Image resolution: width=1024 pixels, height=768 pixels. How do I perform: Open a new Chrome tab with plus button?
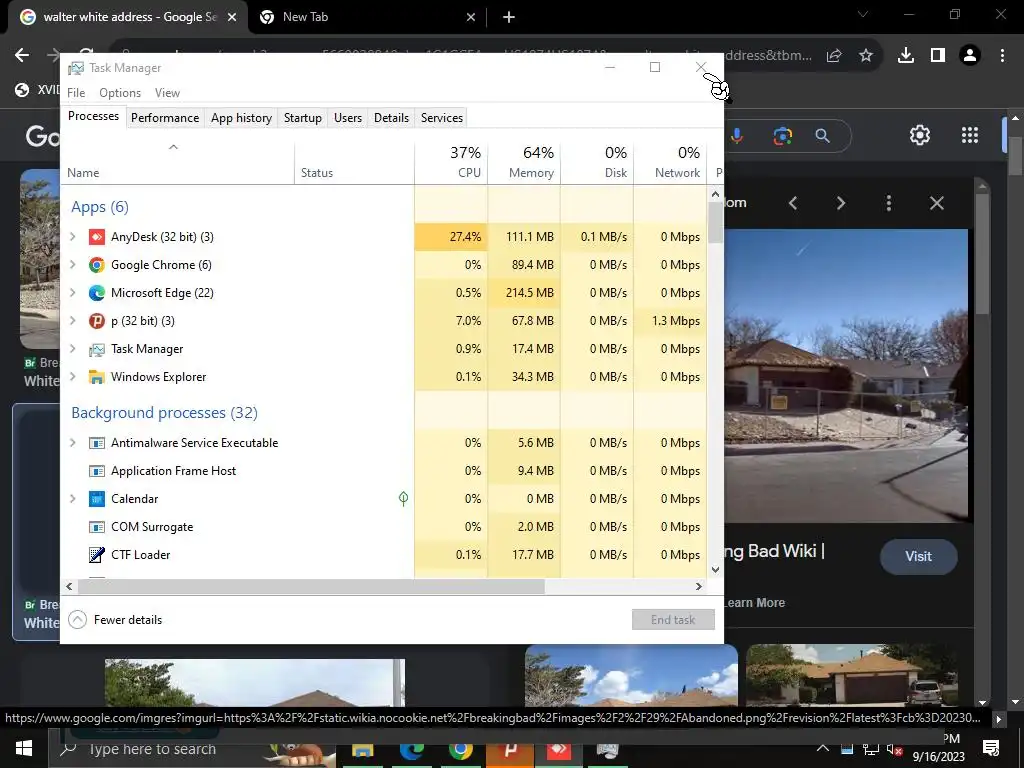[509, 17]
